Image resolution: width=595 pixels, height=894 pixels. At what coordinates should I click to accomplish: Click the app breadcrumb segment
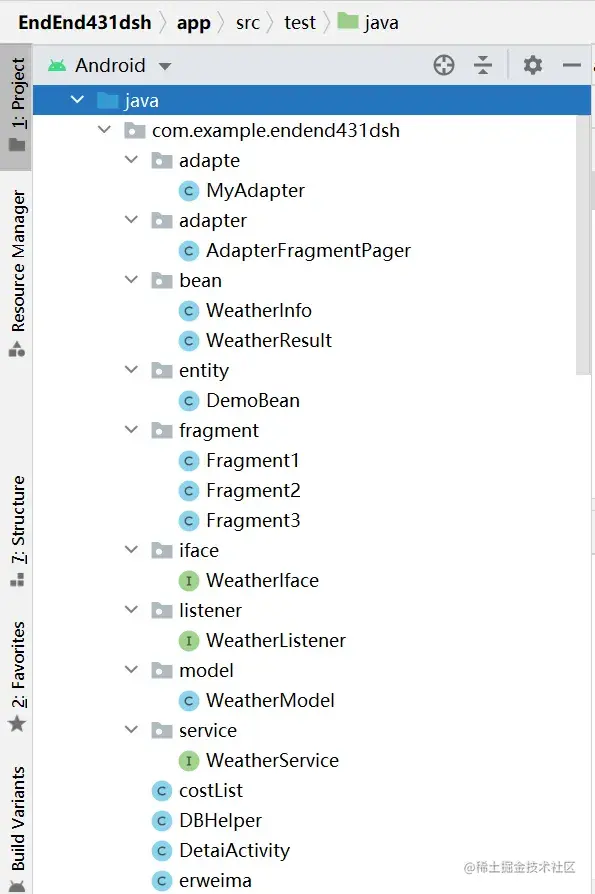coord(193,23)
